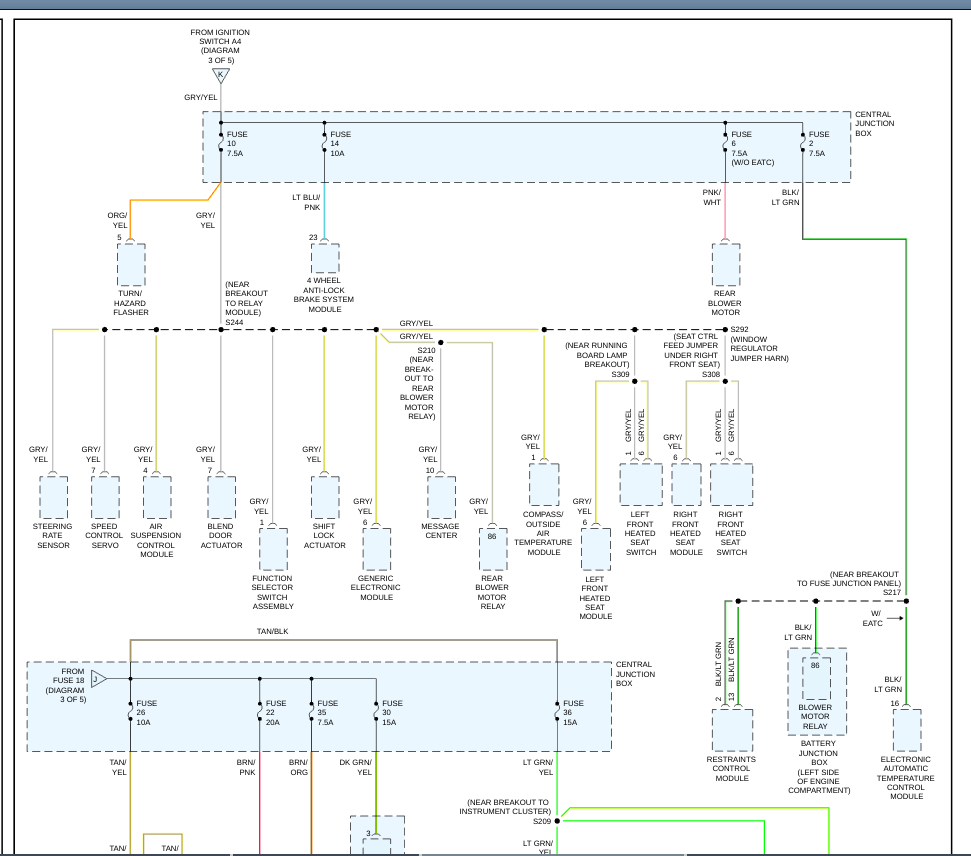Click the S209 splice node near instrument cluster

(x=557, y=820)
